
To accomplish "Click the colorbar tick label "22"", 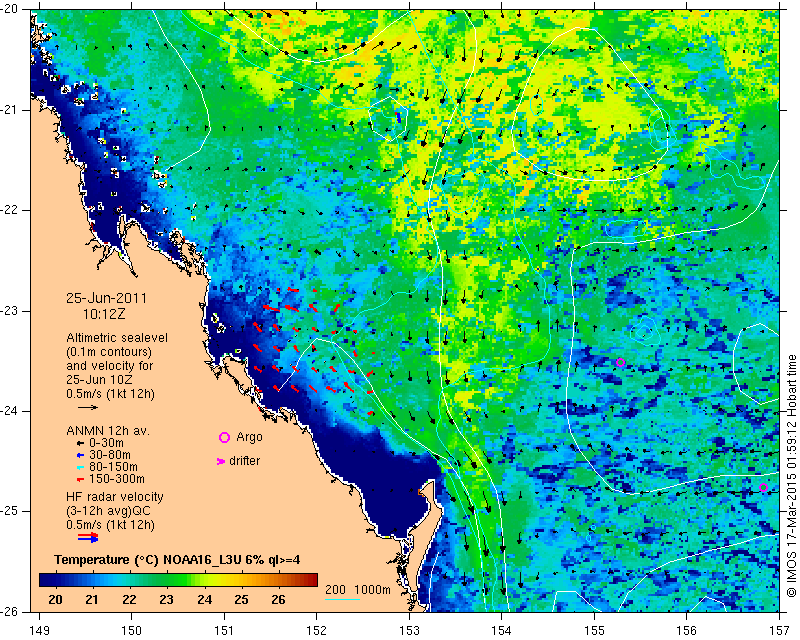I will click(x=130, y=600).
